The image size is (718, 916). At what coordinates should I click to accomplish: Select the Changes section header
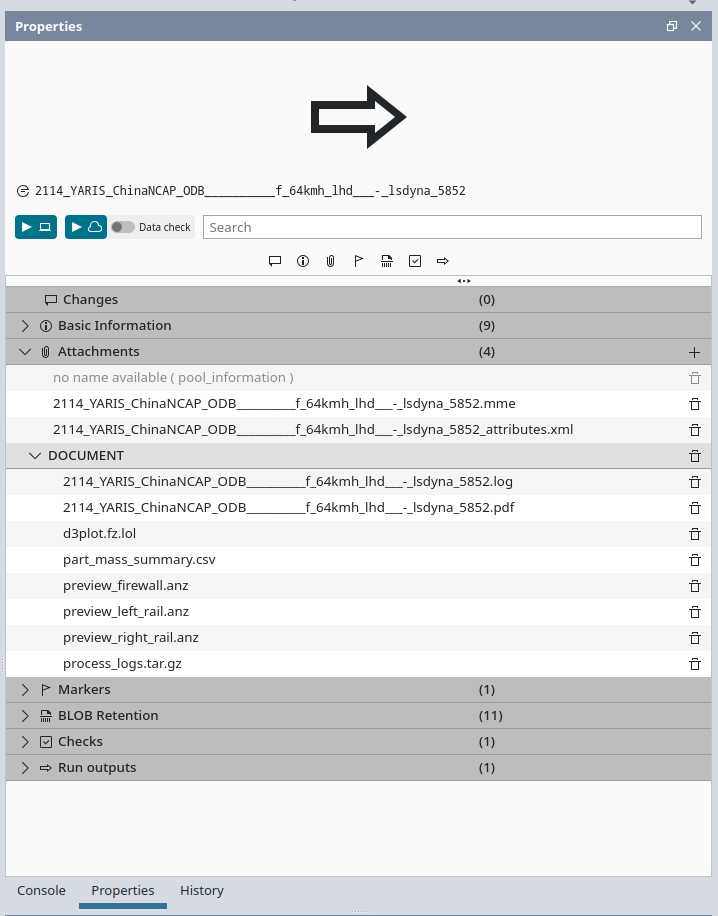click(358, 300)
